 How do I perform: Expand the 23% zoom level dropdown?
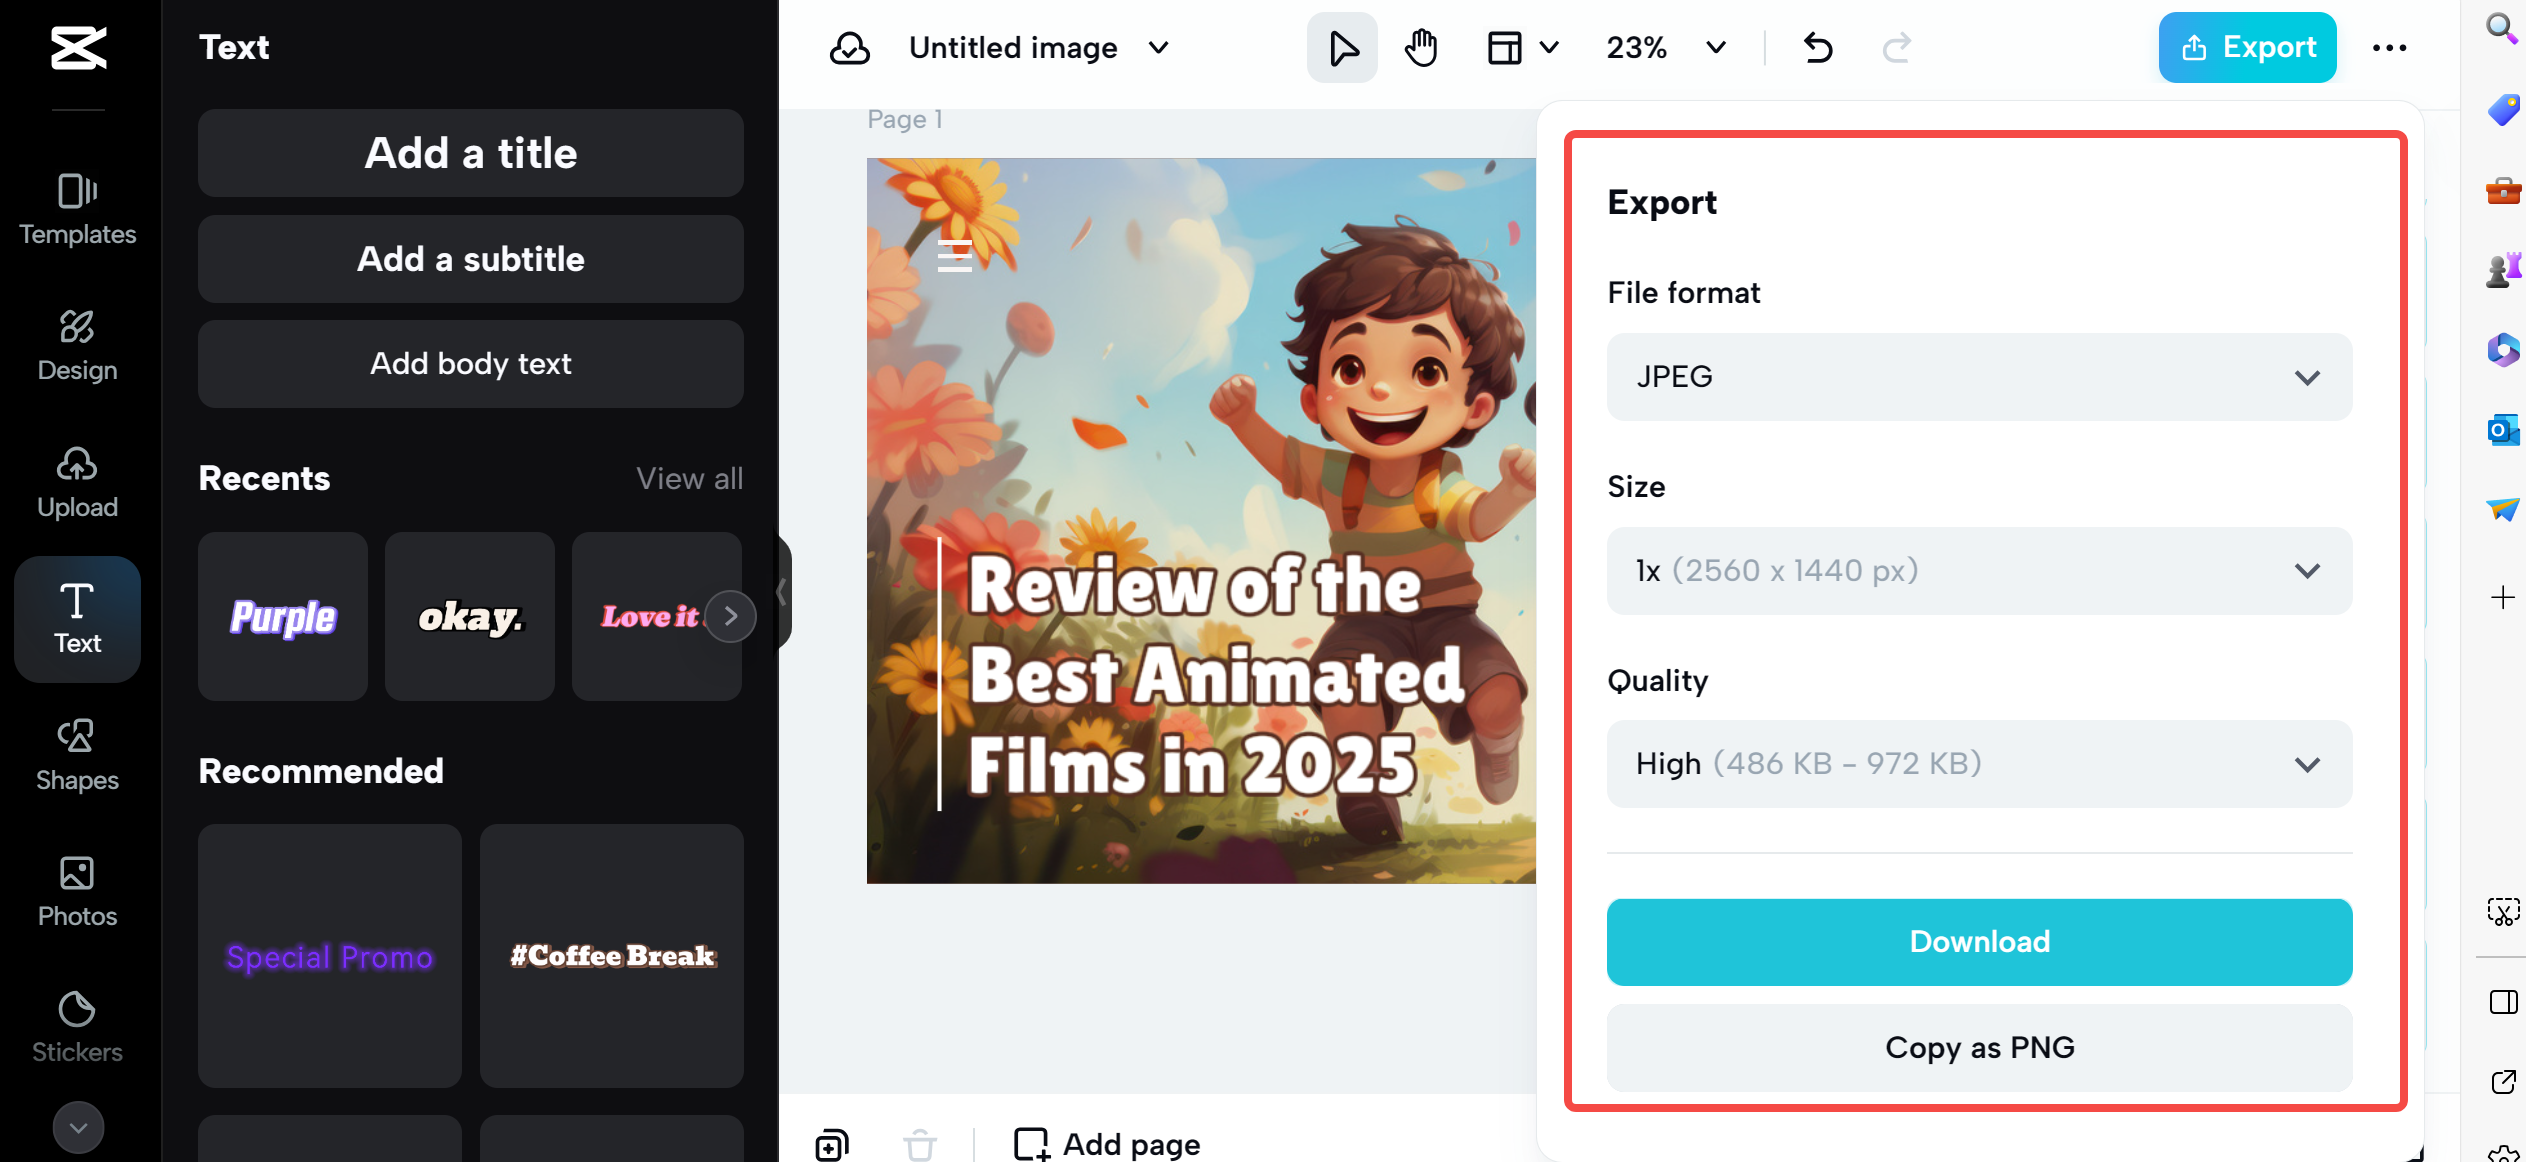click(1665, 47)
